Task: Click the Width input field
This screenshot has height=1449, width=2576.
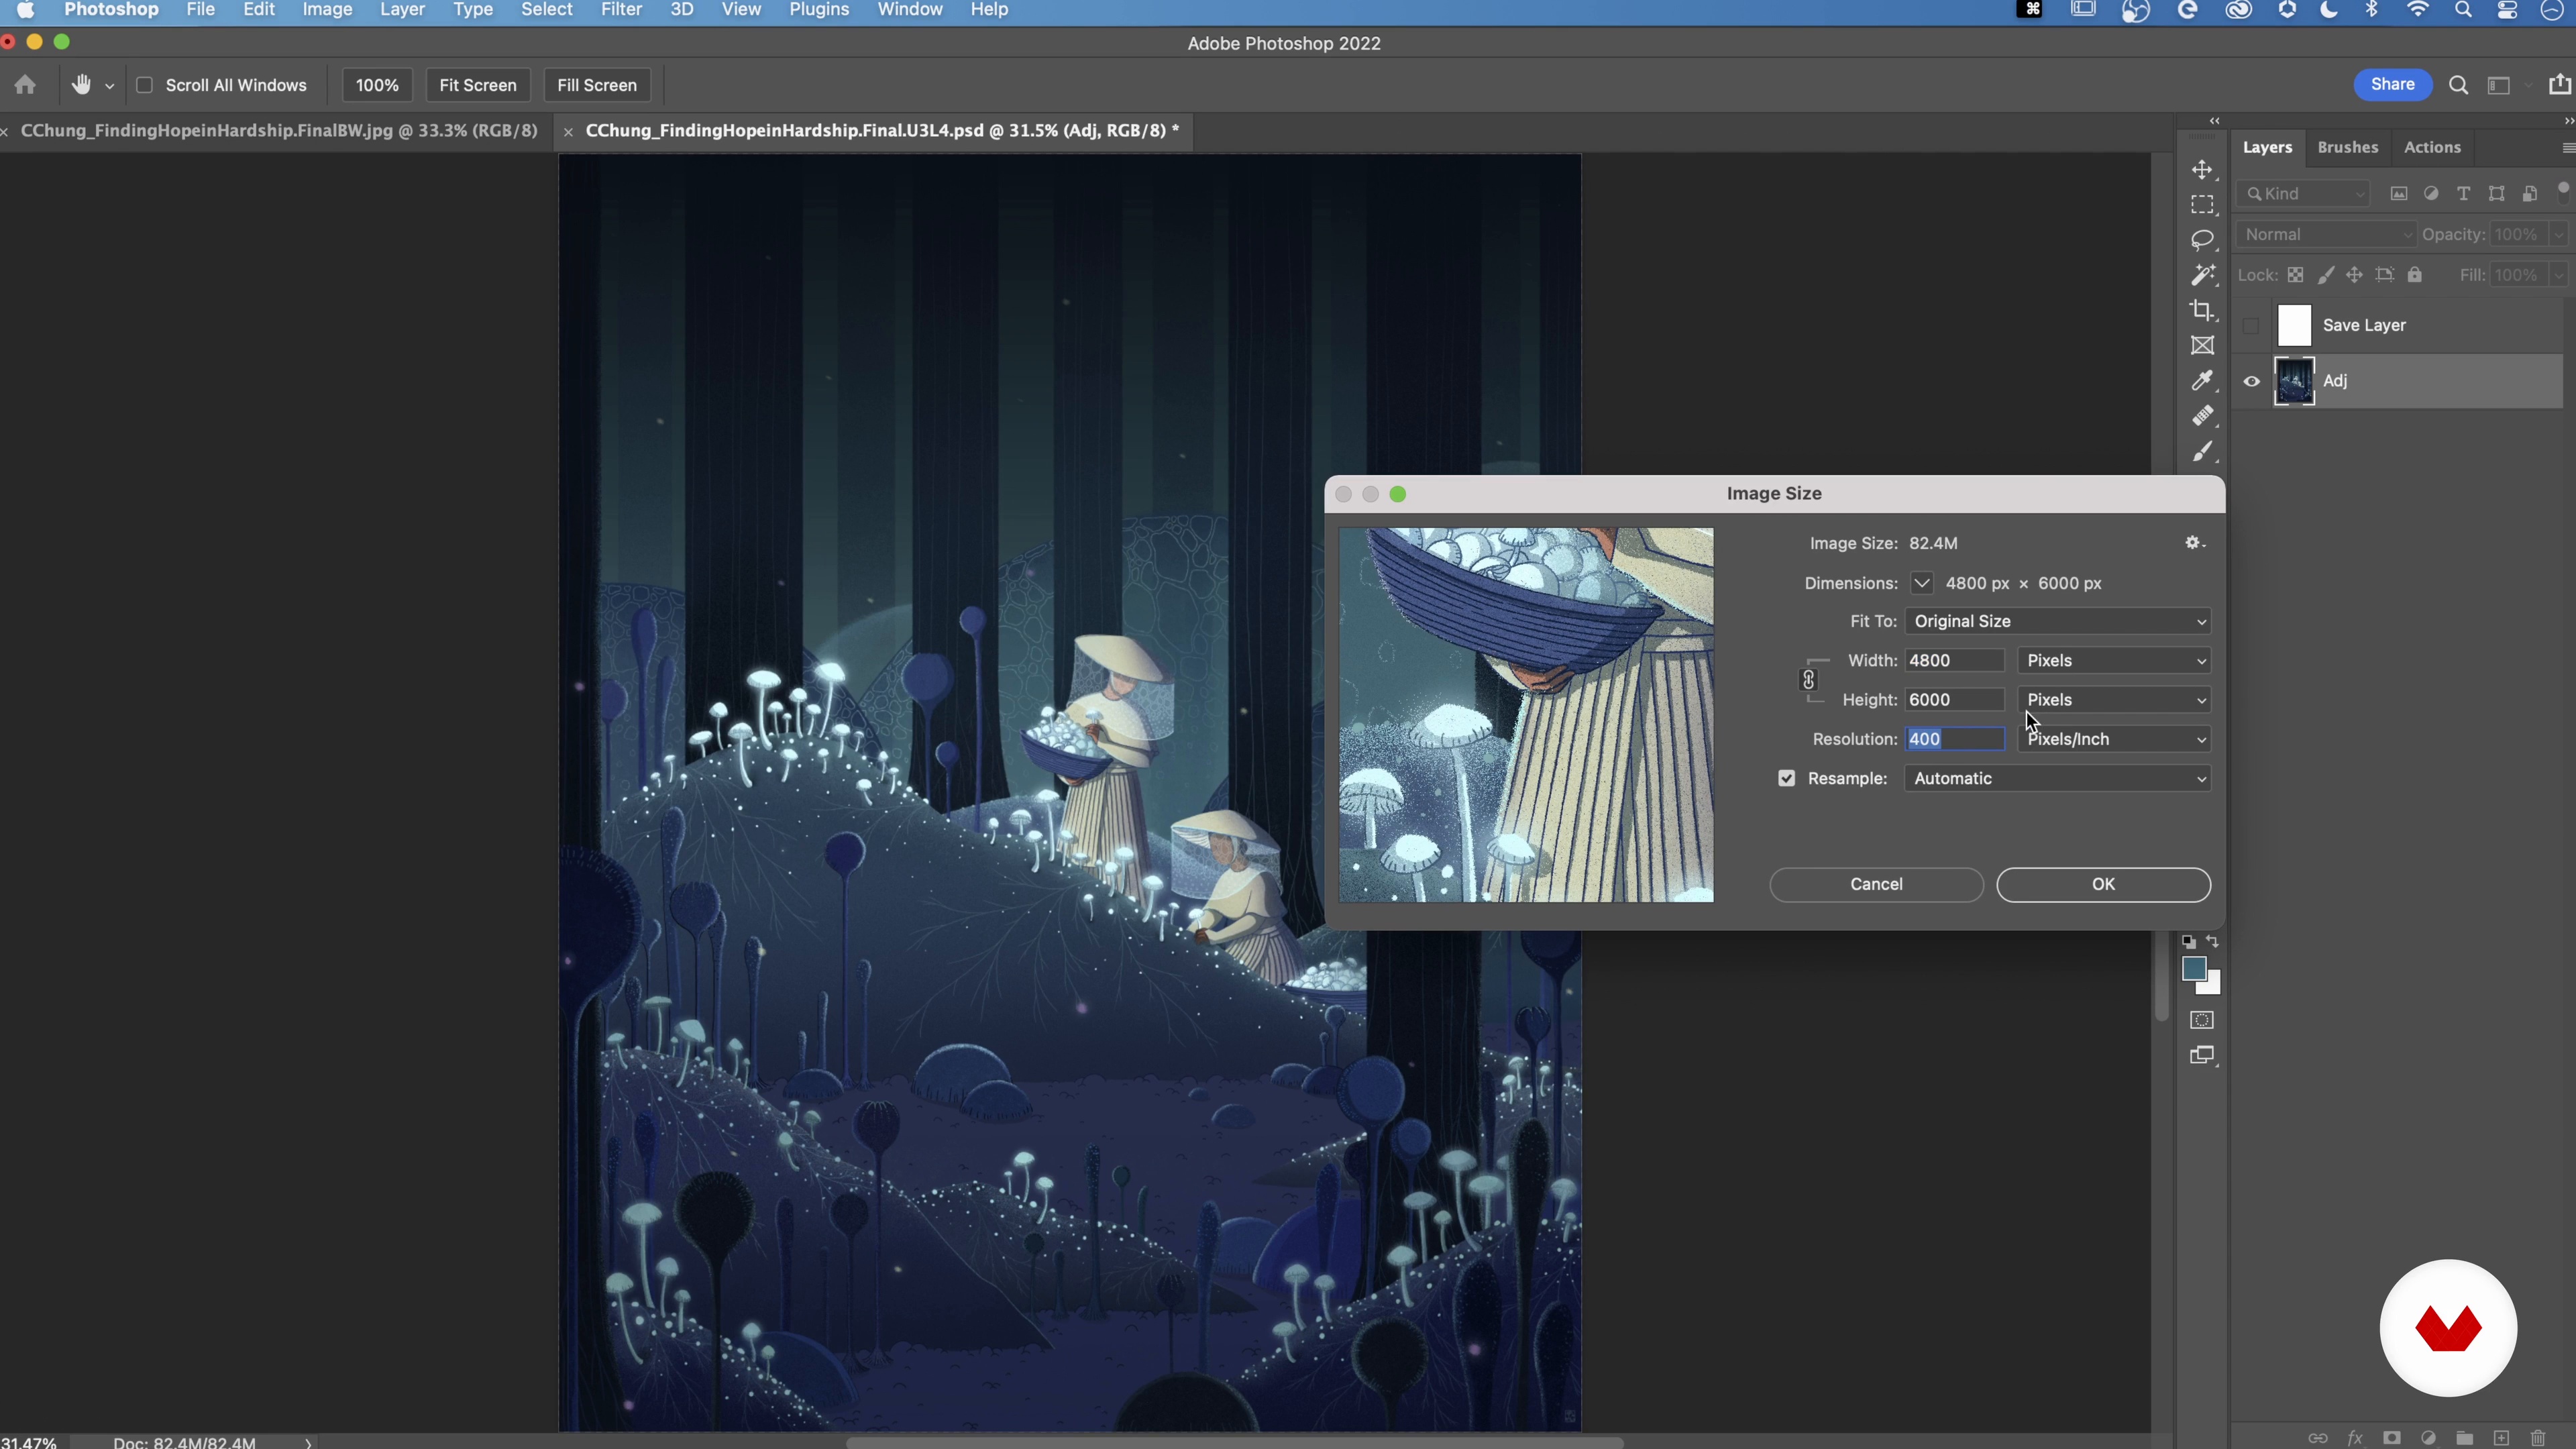Action: point(1955,660)
